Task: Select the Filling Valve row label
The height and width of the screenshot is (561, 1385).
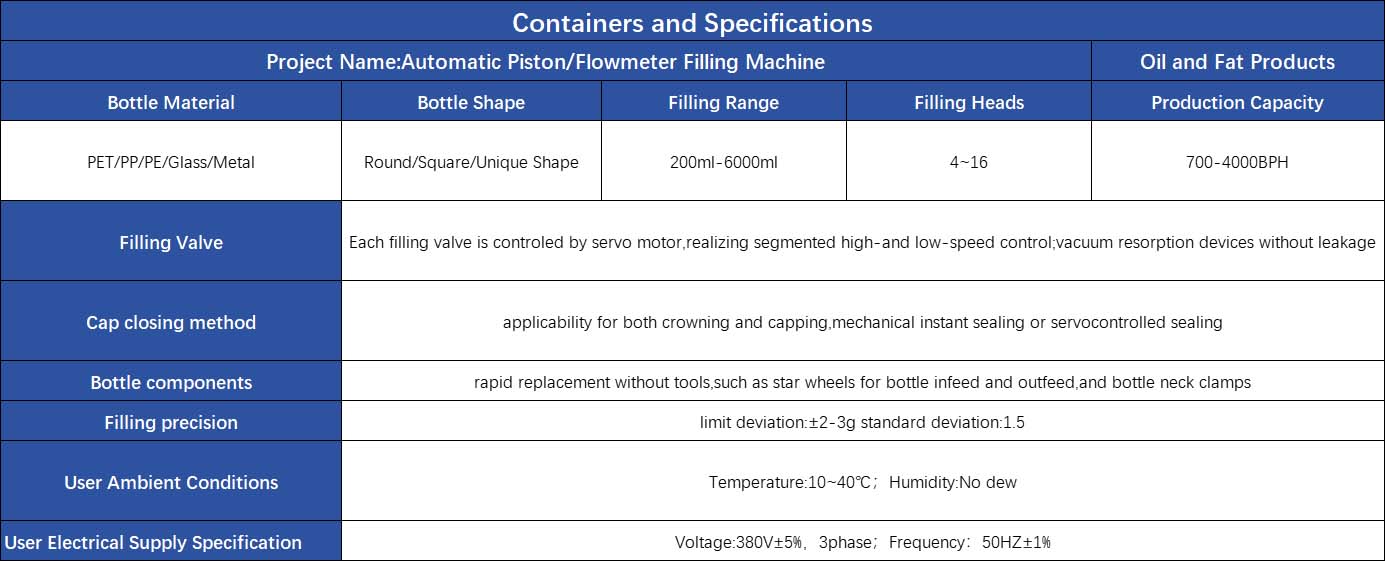Action: [x=171, y=241]
